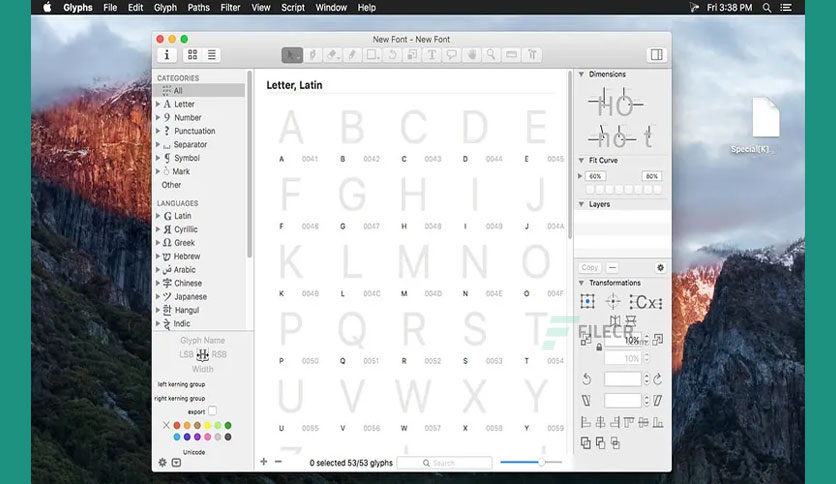This screenshot has width=836, height=484.
Task: Switch to list view of glyphs
Action: [212, 55]
